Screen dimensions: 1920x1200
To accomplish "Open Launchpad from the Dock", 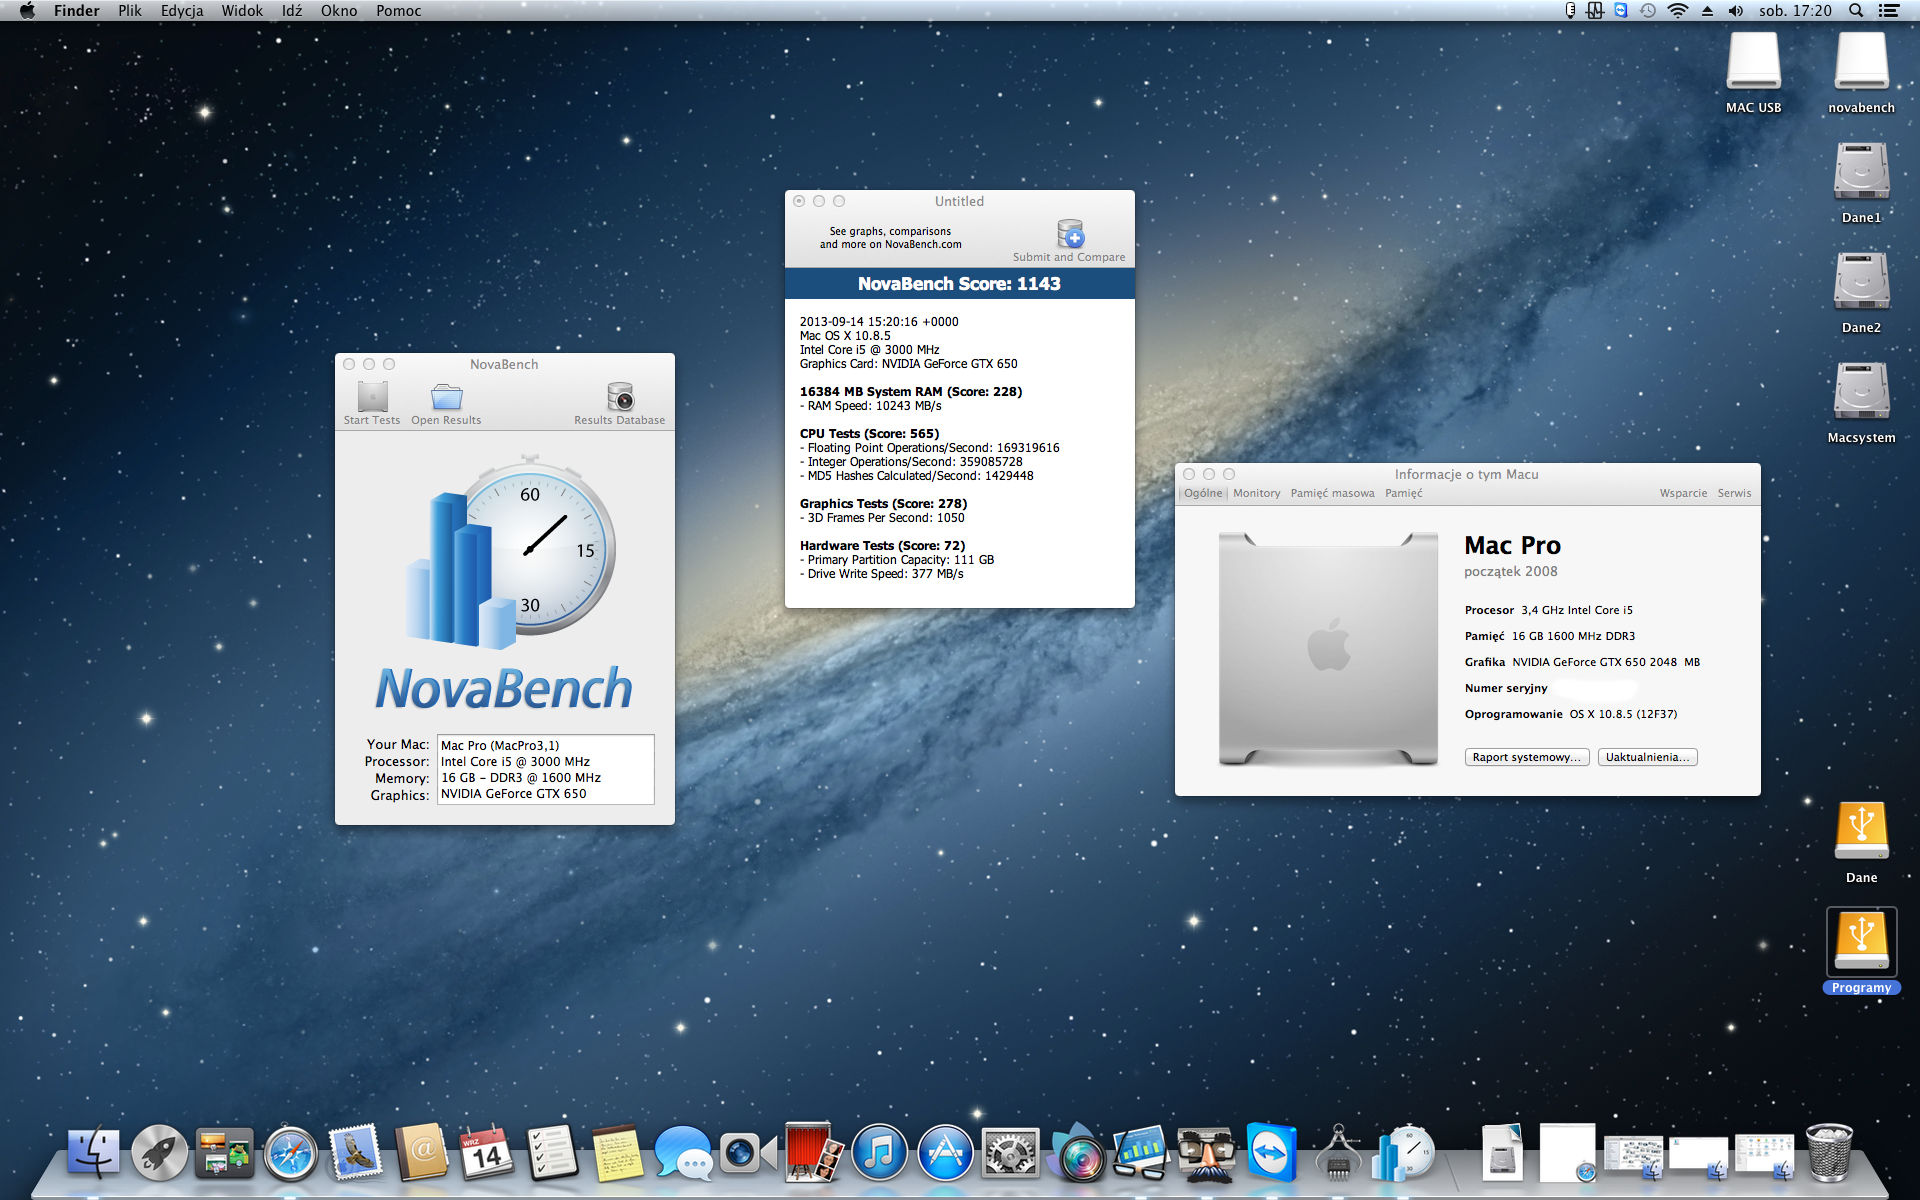I will coord(159,1152).
